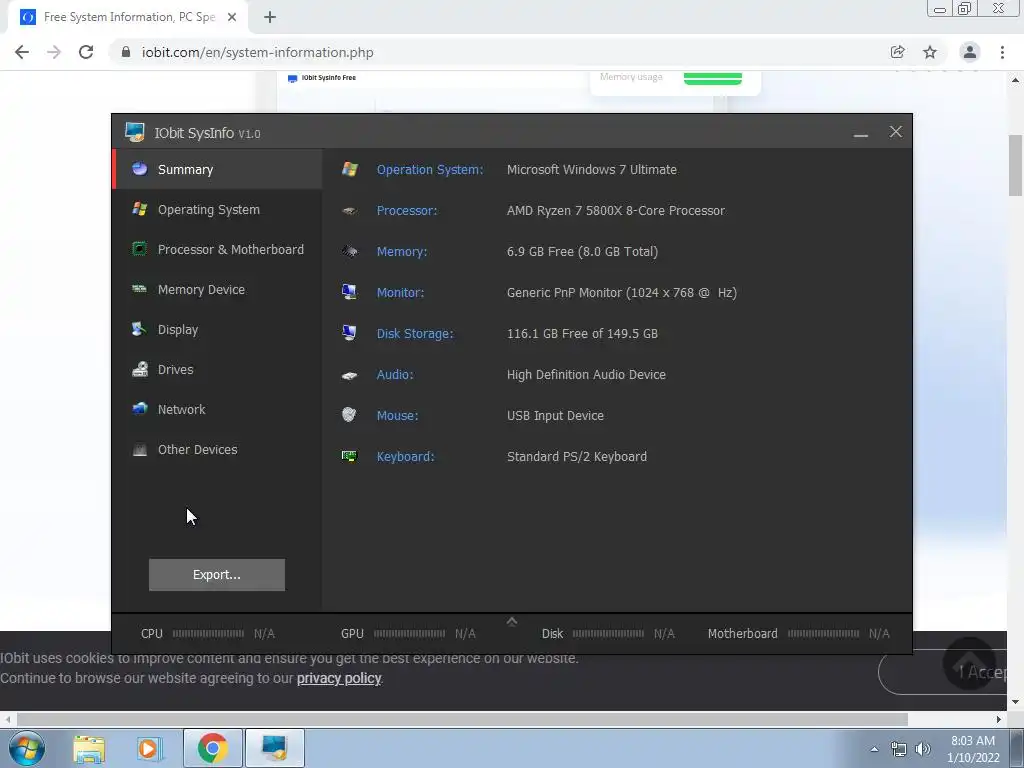Click the CPU temperature gauge bar

[x=208, y=633]
